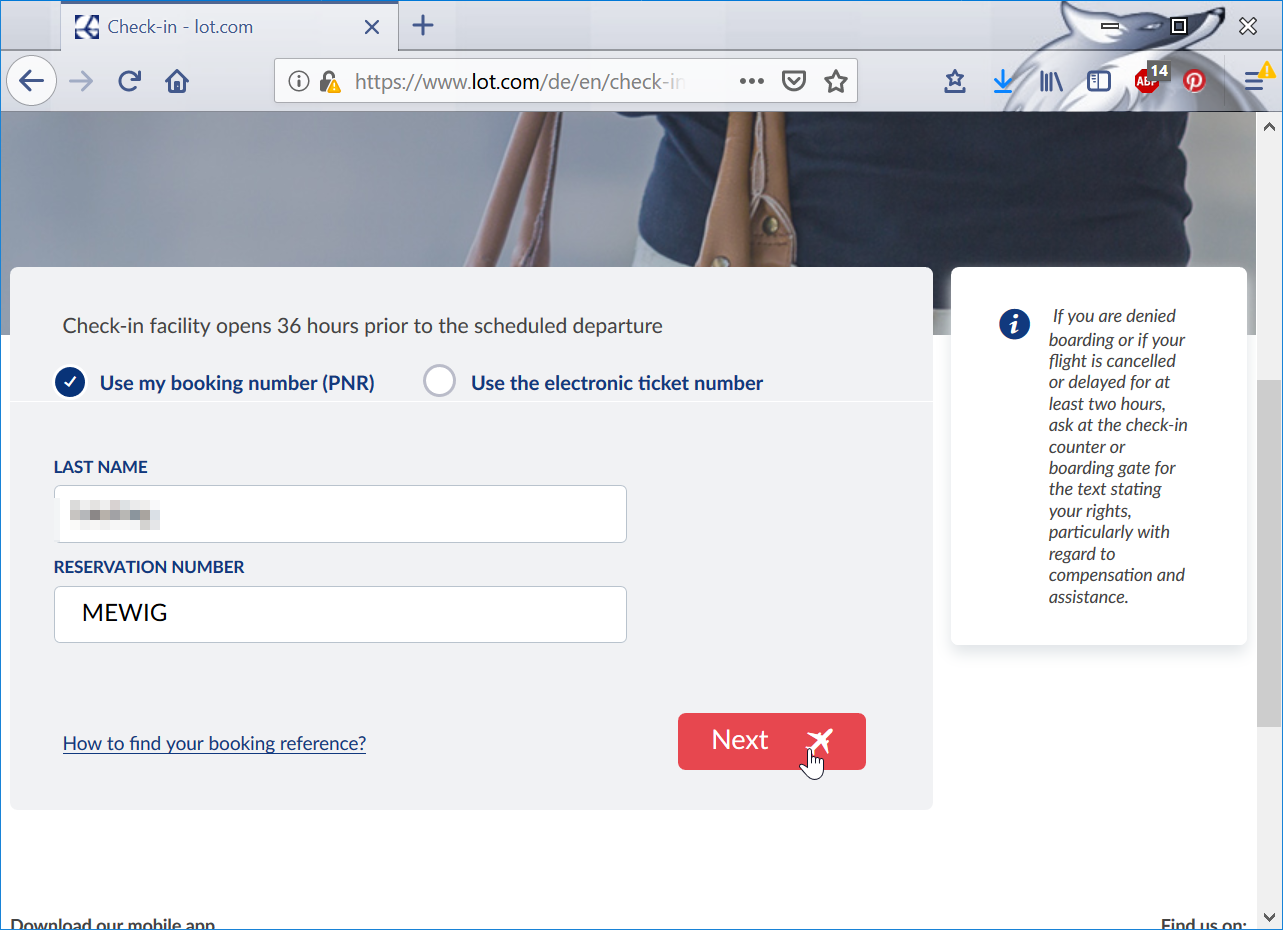Viewport: 1283px width, 930px height.
Task: Open the browser home page
Action: pos(177,81)
